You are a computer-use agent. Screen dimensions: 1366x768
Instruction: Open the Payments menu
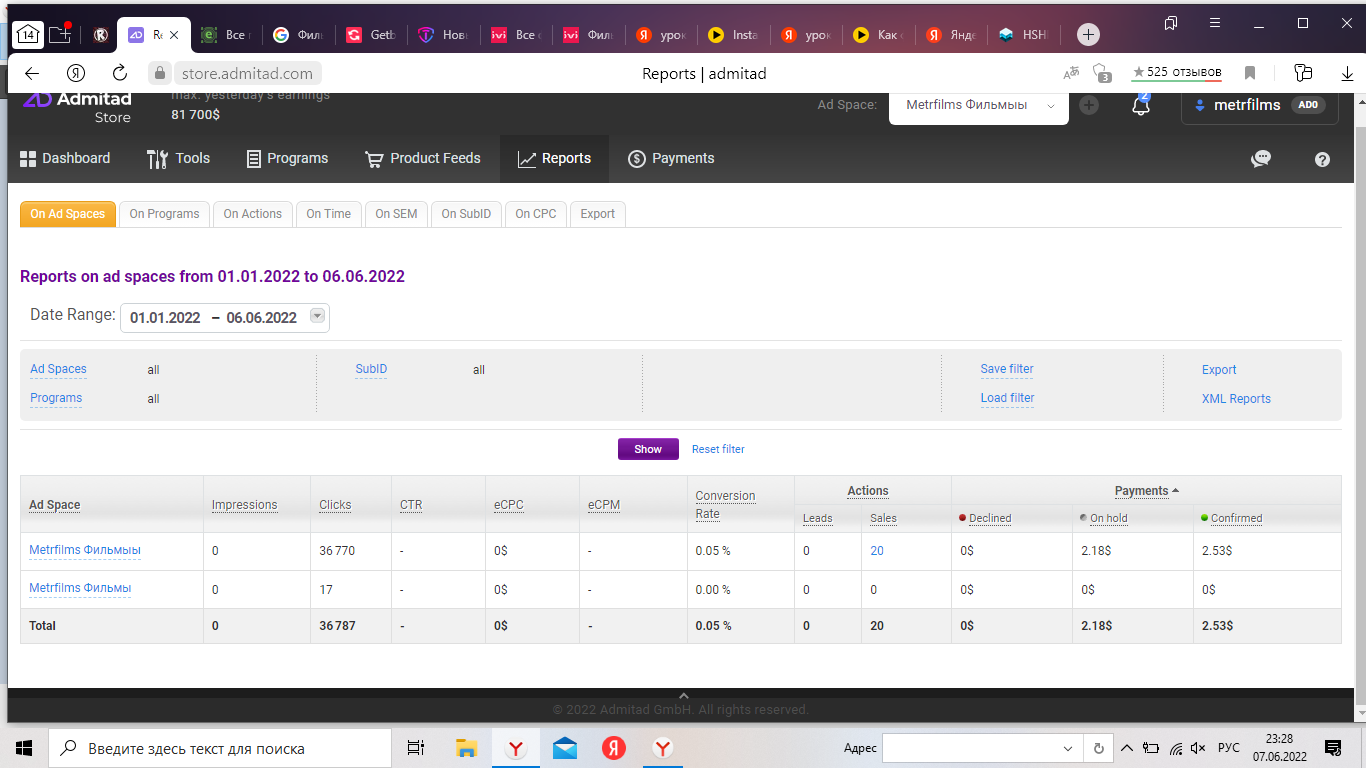point(671,158)
